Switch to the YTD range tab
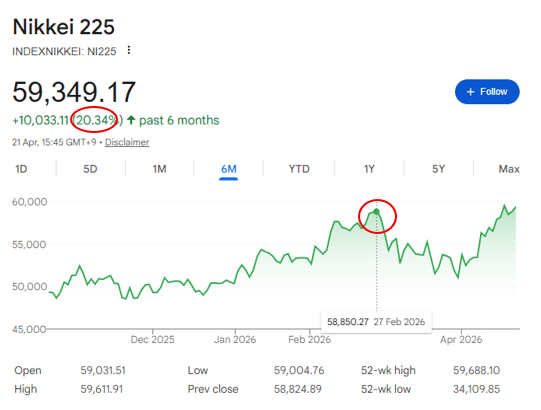This screenshot has width=541, height=410. [x=299, y=169]
